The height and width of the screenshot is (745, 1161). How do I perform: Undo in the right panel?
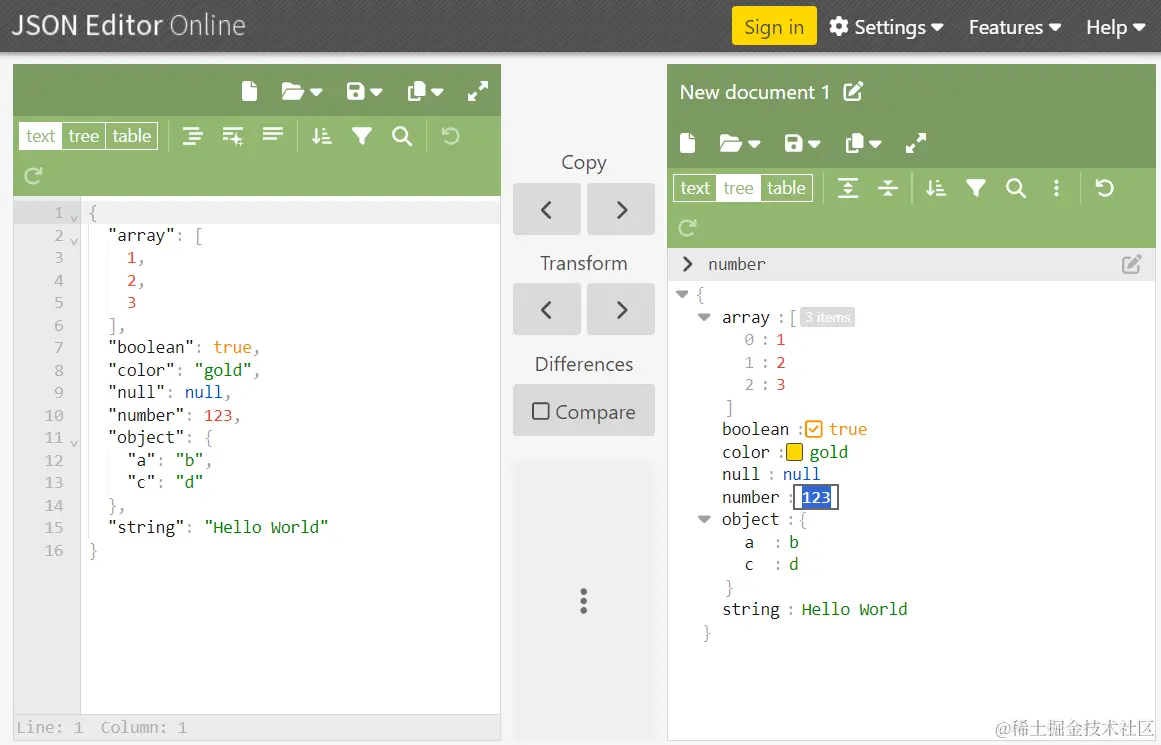[1105, 188]
